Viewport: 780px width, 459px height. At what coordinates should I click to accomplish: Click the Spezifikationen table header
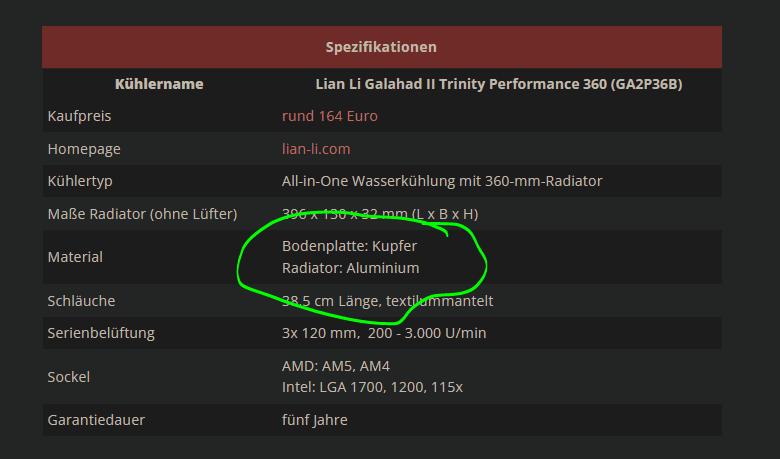382,47
